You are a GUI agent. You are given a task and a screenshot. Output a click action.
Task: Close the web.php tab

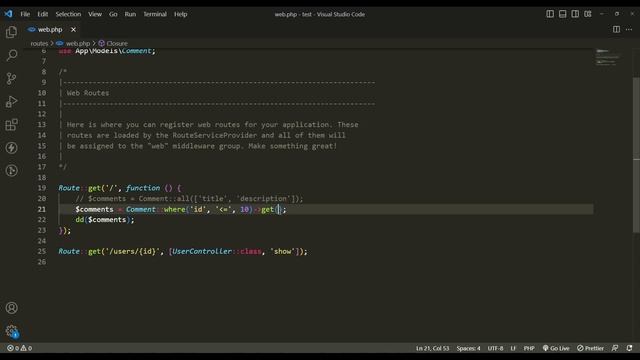pyautogui.click(x=73, y=29)
